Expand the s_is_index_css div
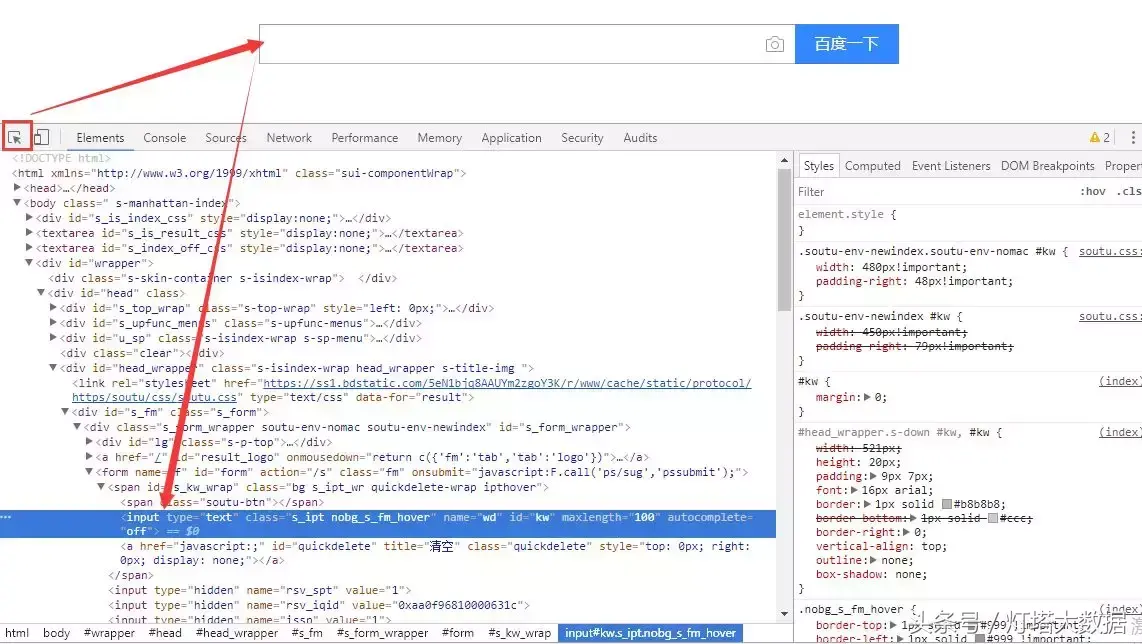Image resolution: width=1142 pixels, height=644 pixels. pos(29,218)
